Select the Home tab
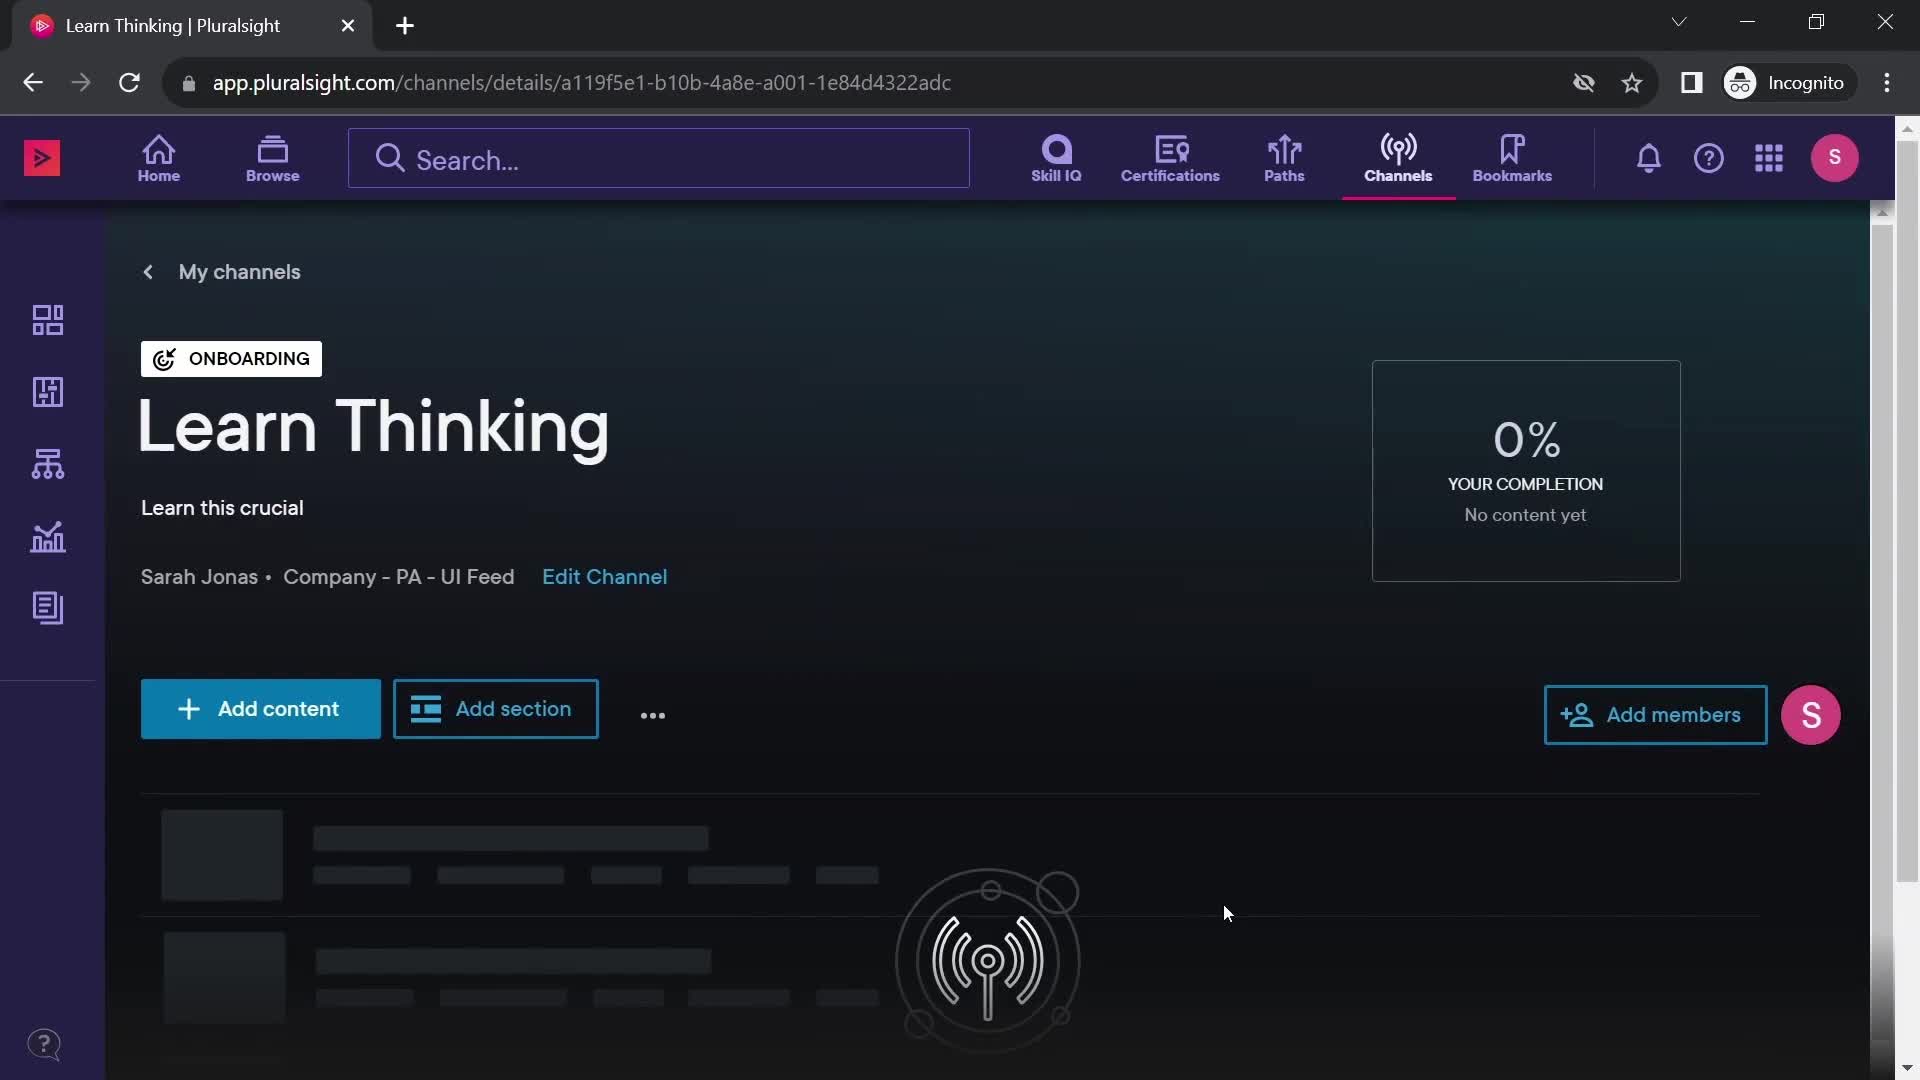1920x1080 pixels. click(x=158, y=157)
